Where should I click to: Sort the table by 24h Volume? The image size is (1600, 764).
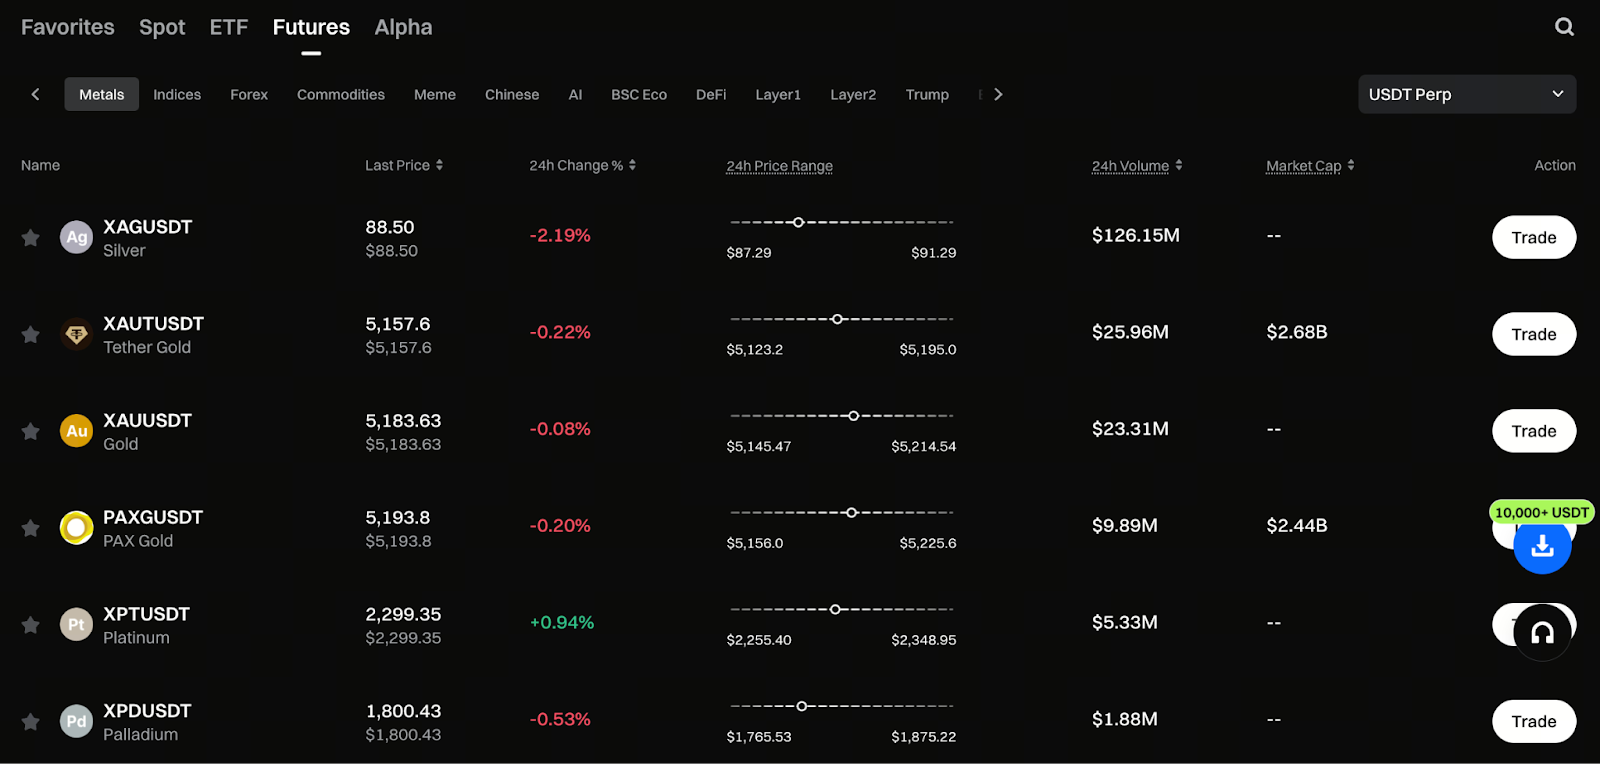click(x=1179, y=165)
